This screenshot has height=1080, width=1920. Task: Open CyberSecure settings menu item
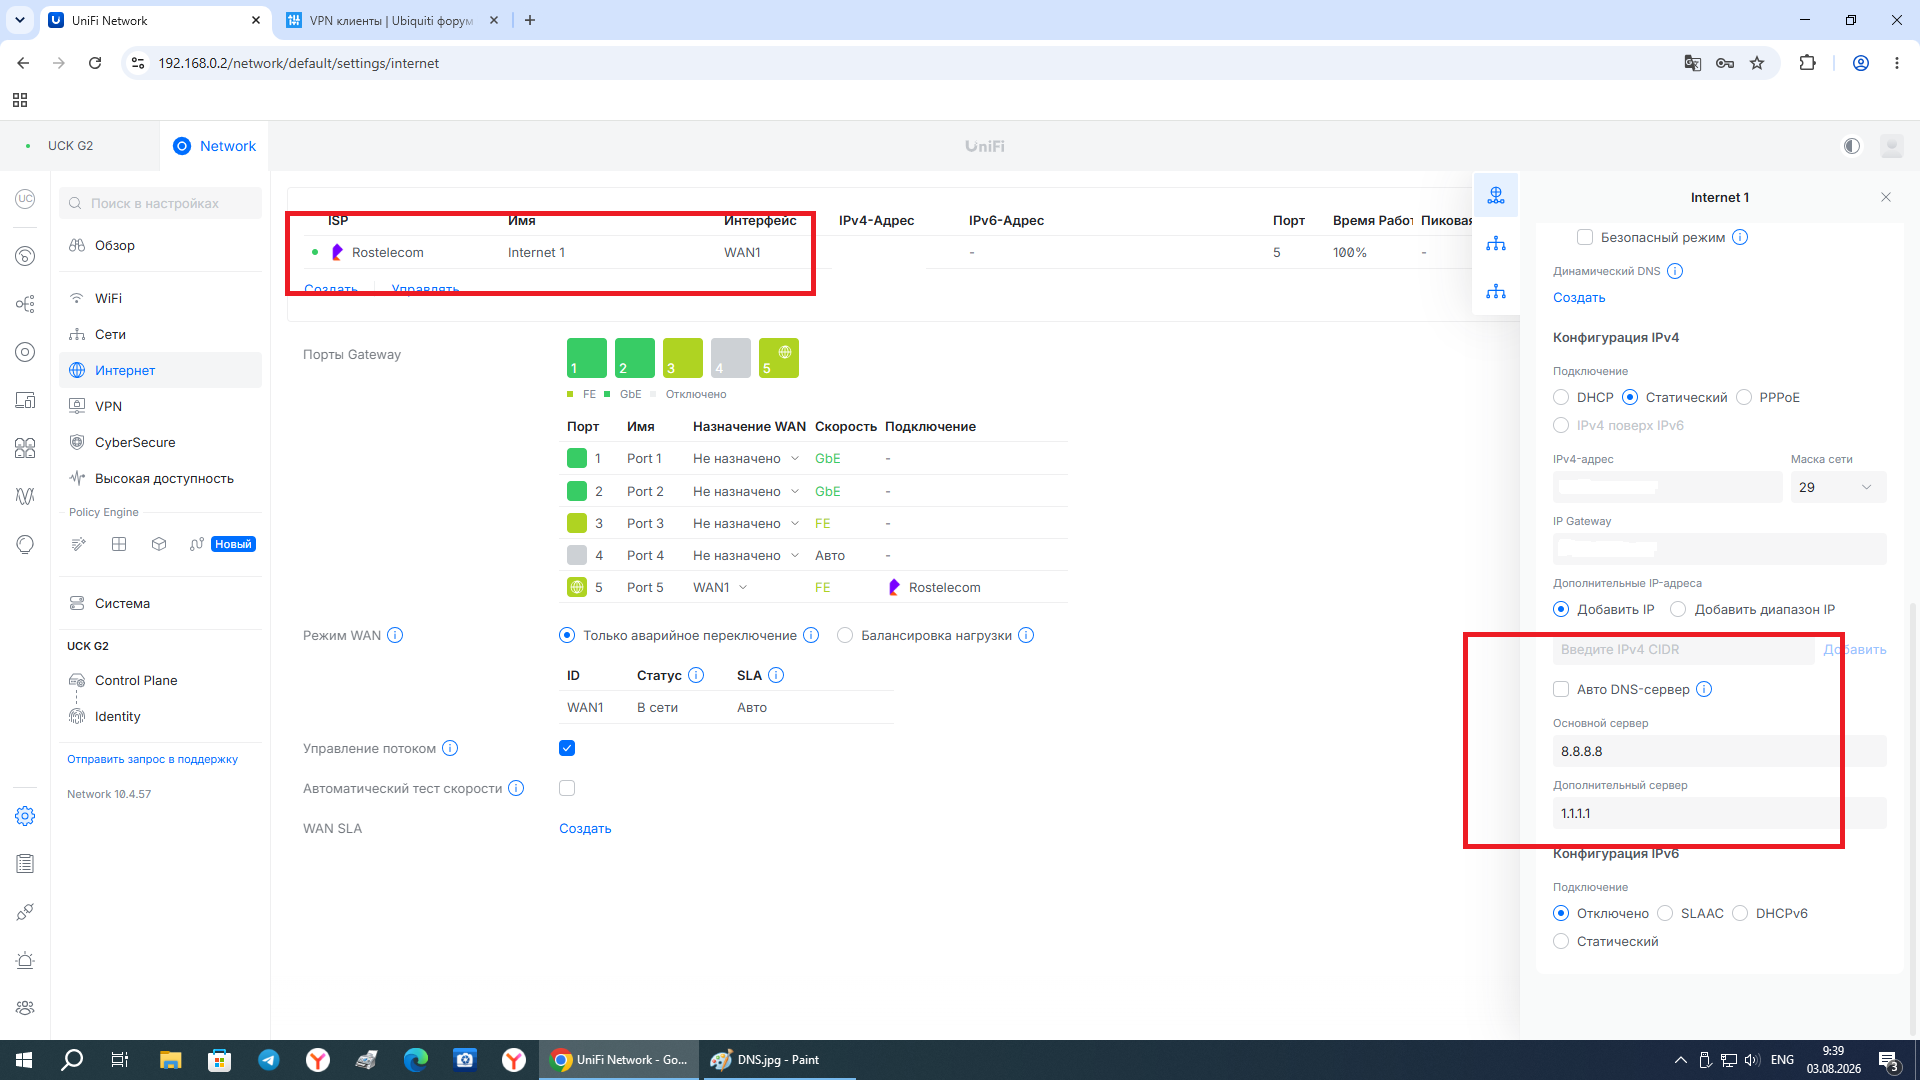[x=160, y=442]
